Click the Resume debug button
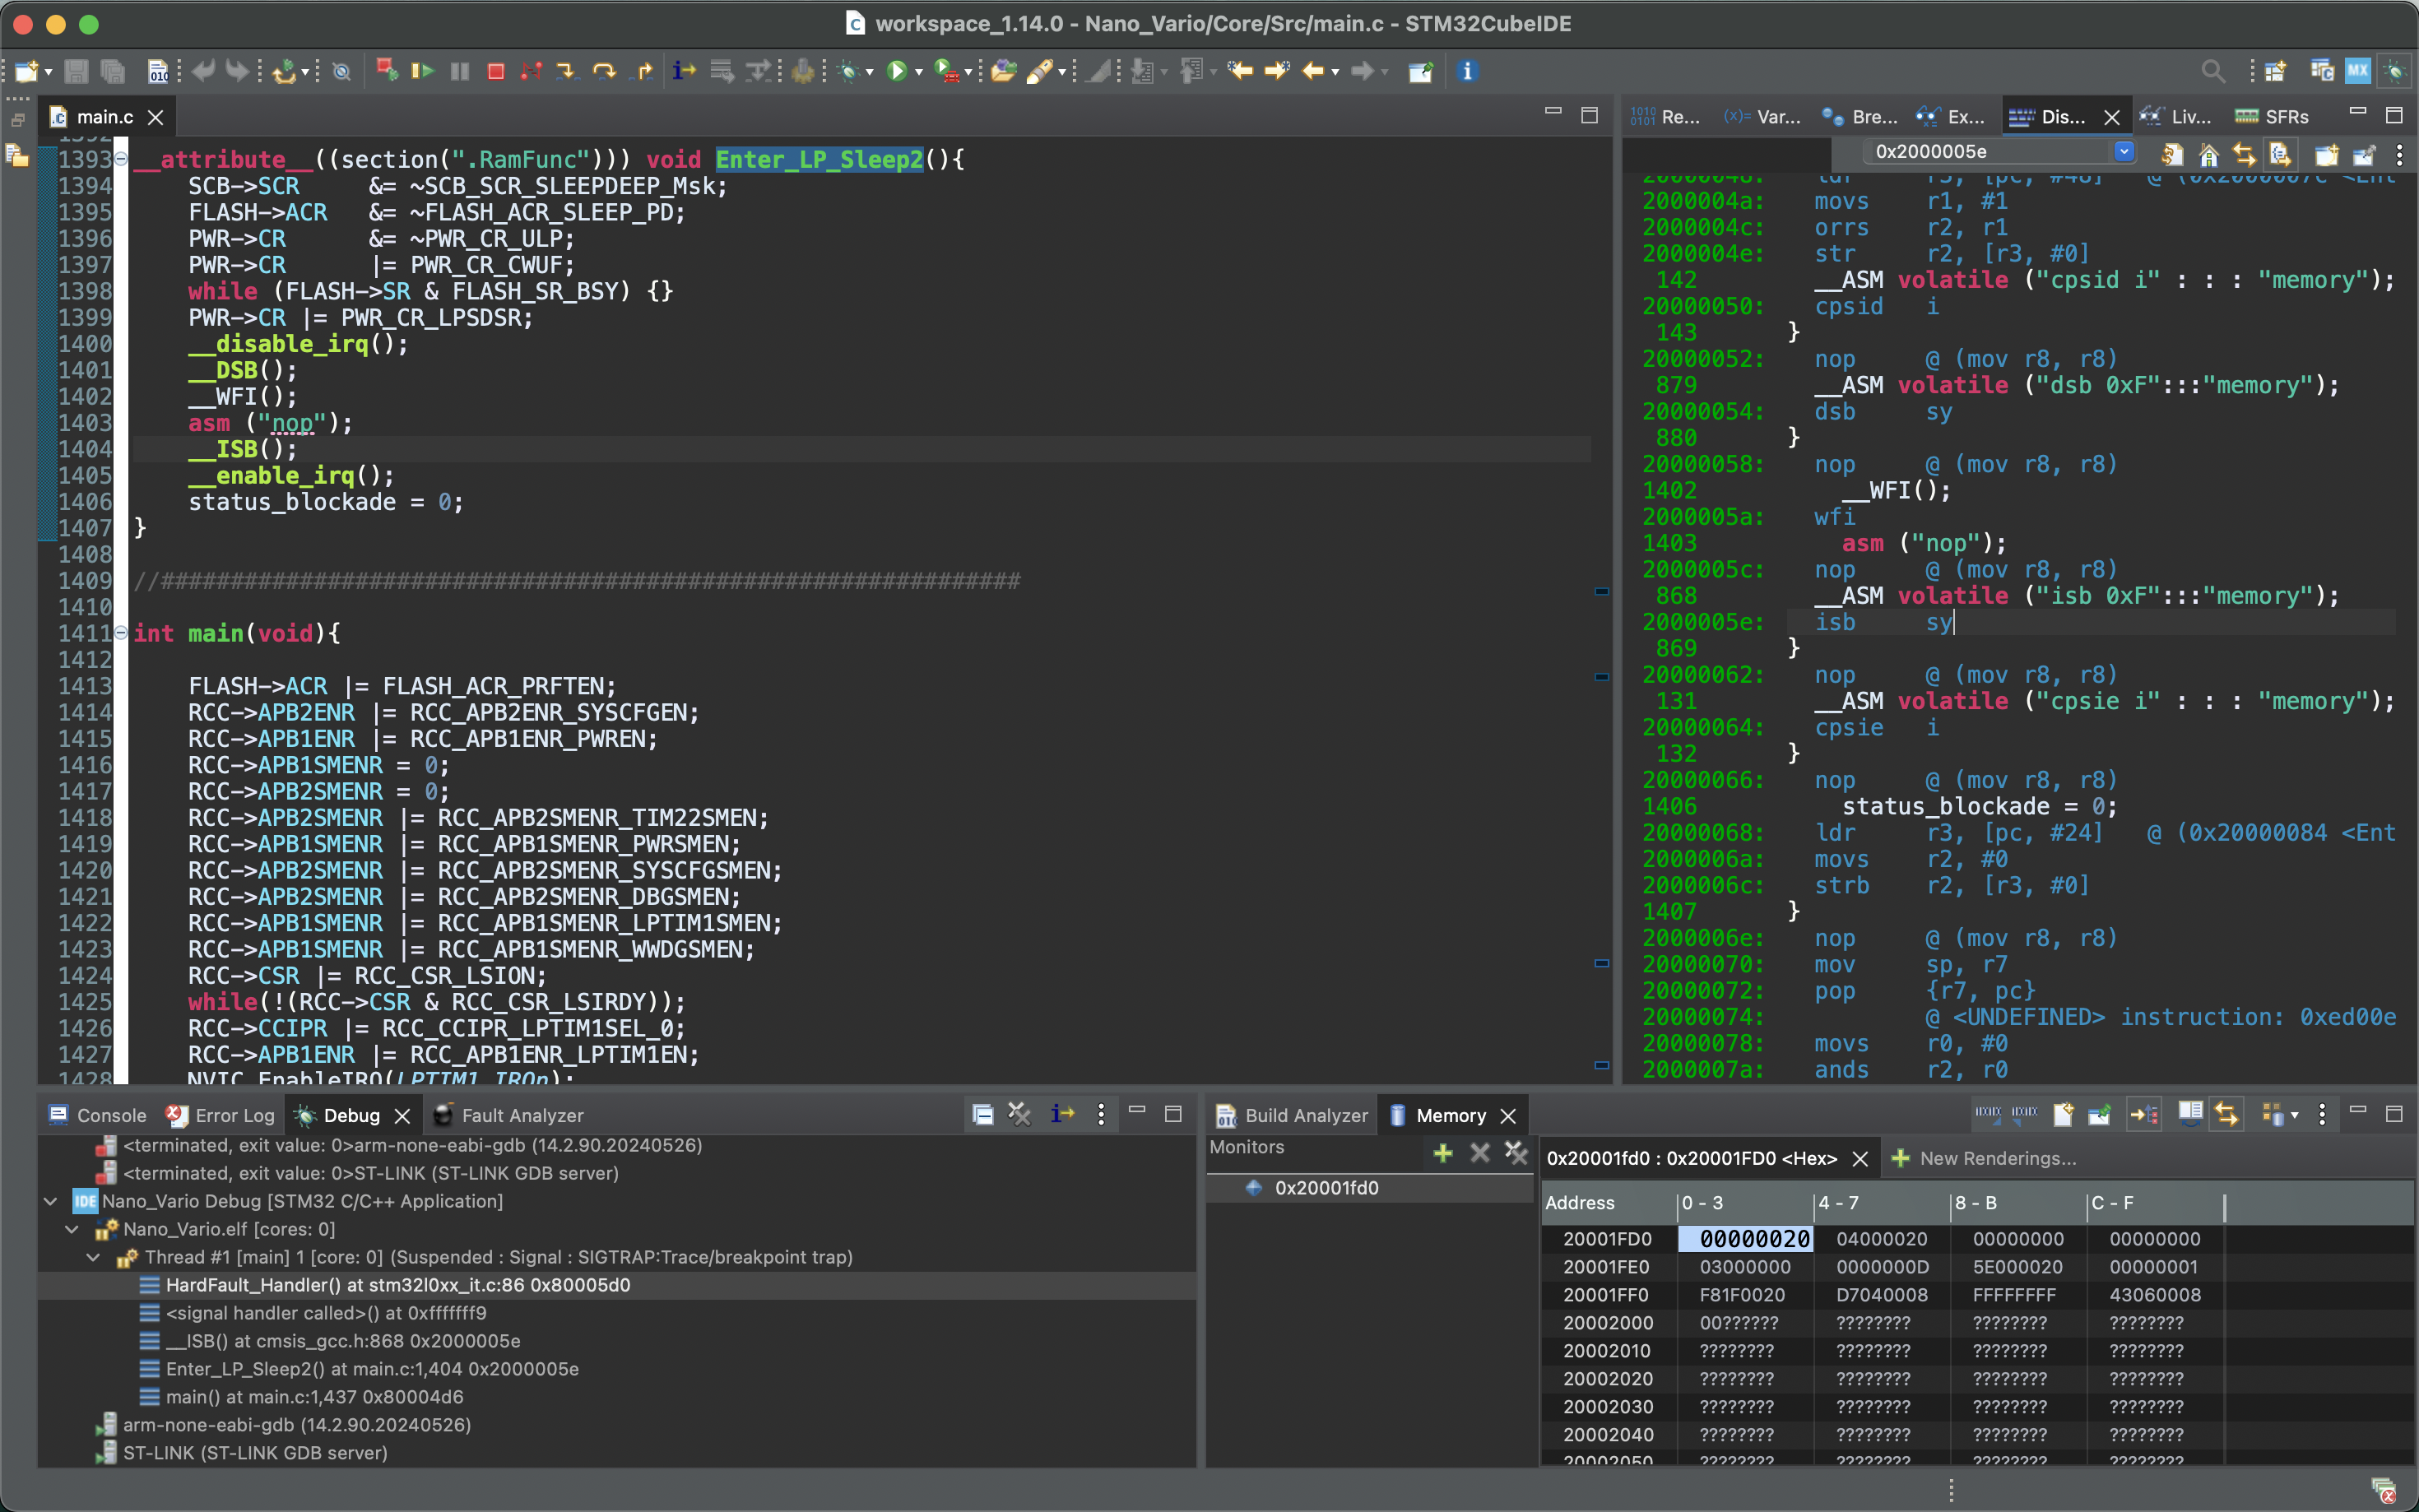This screenshot has height=1512, width=2419. pyautogui.click(x=422, y=71)
